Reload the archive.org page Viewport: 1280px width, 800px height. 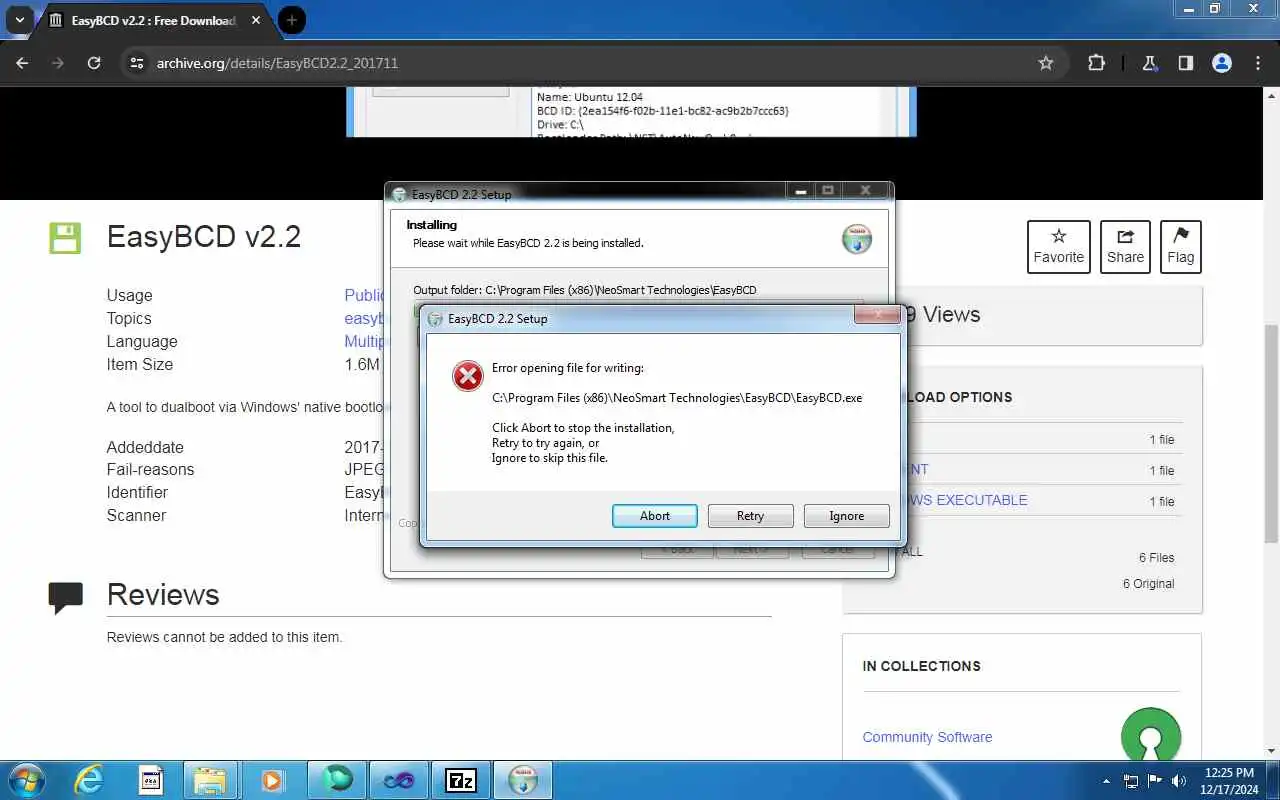coord(94,63)
